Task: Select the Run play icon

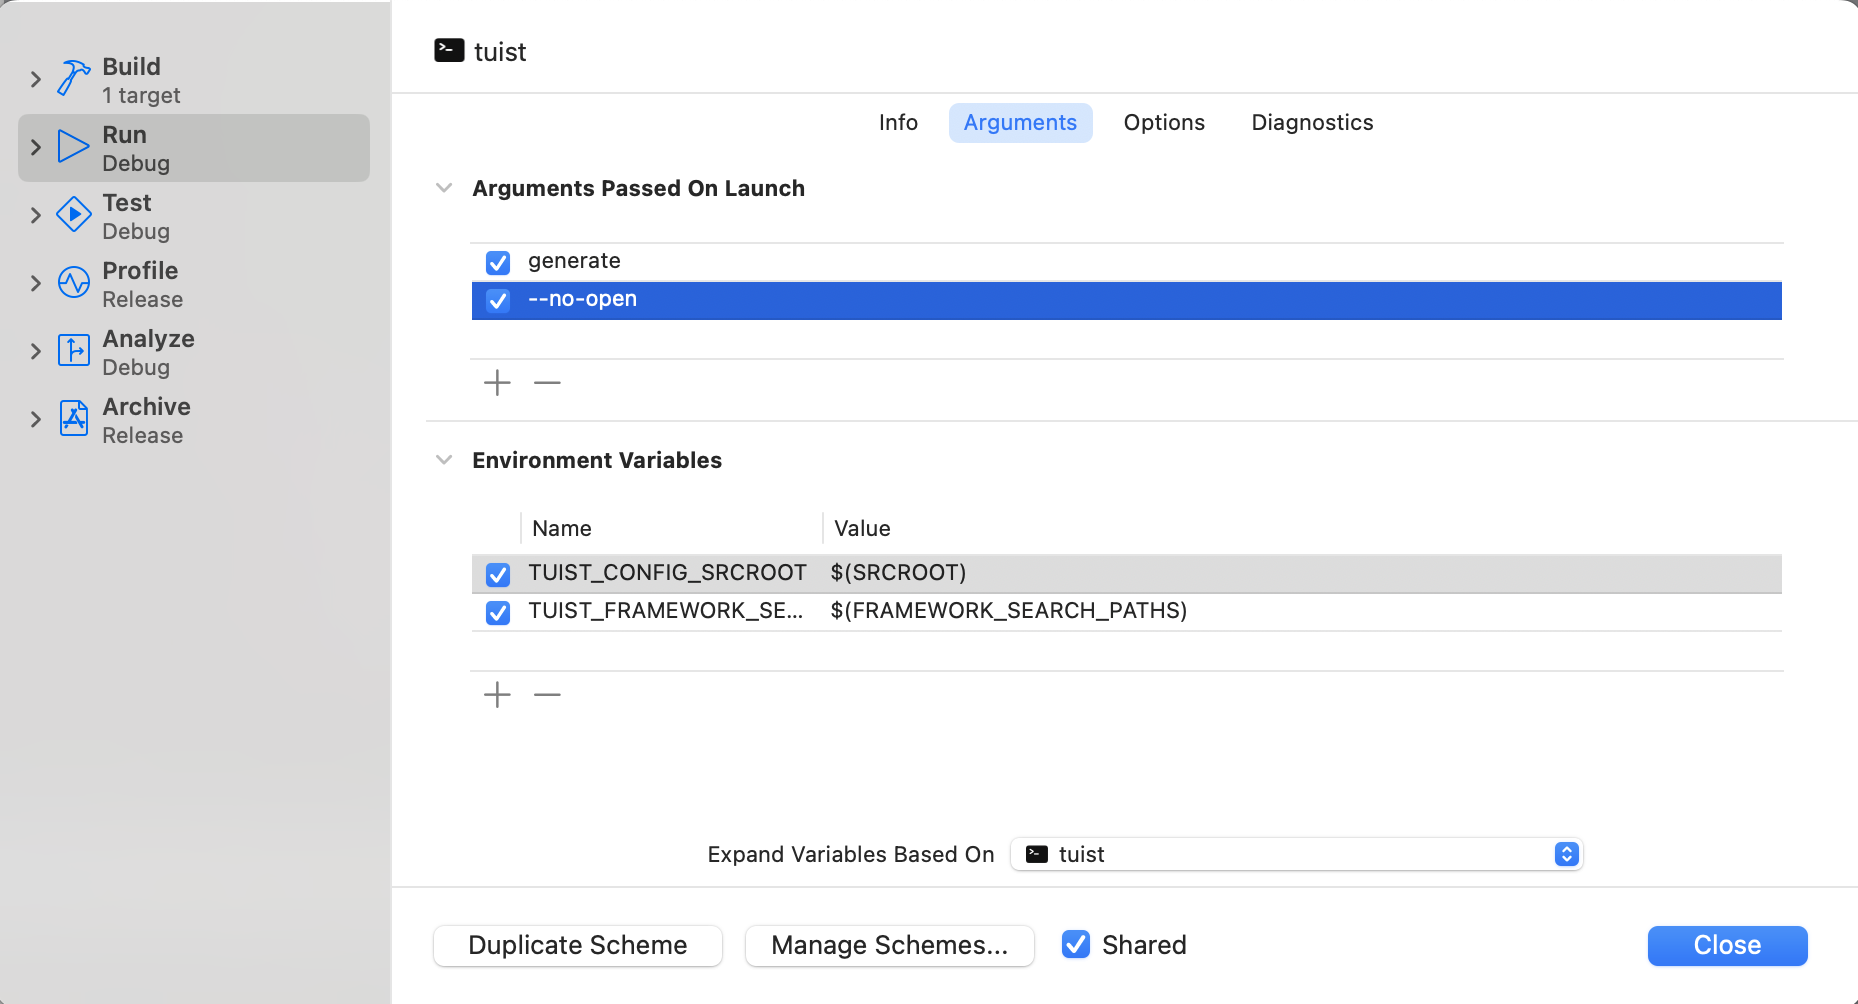Action: (73, 147)
